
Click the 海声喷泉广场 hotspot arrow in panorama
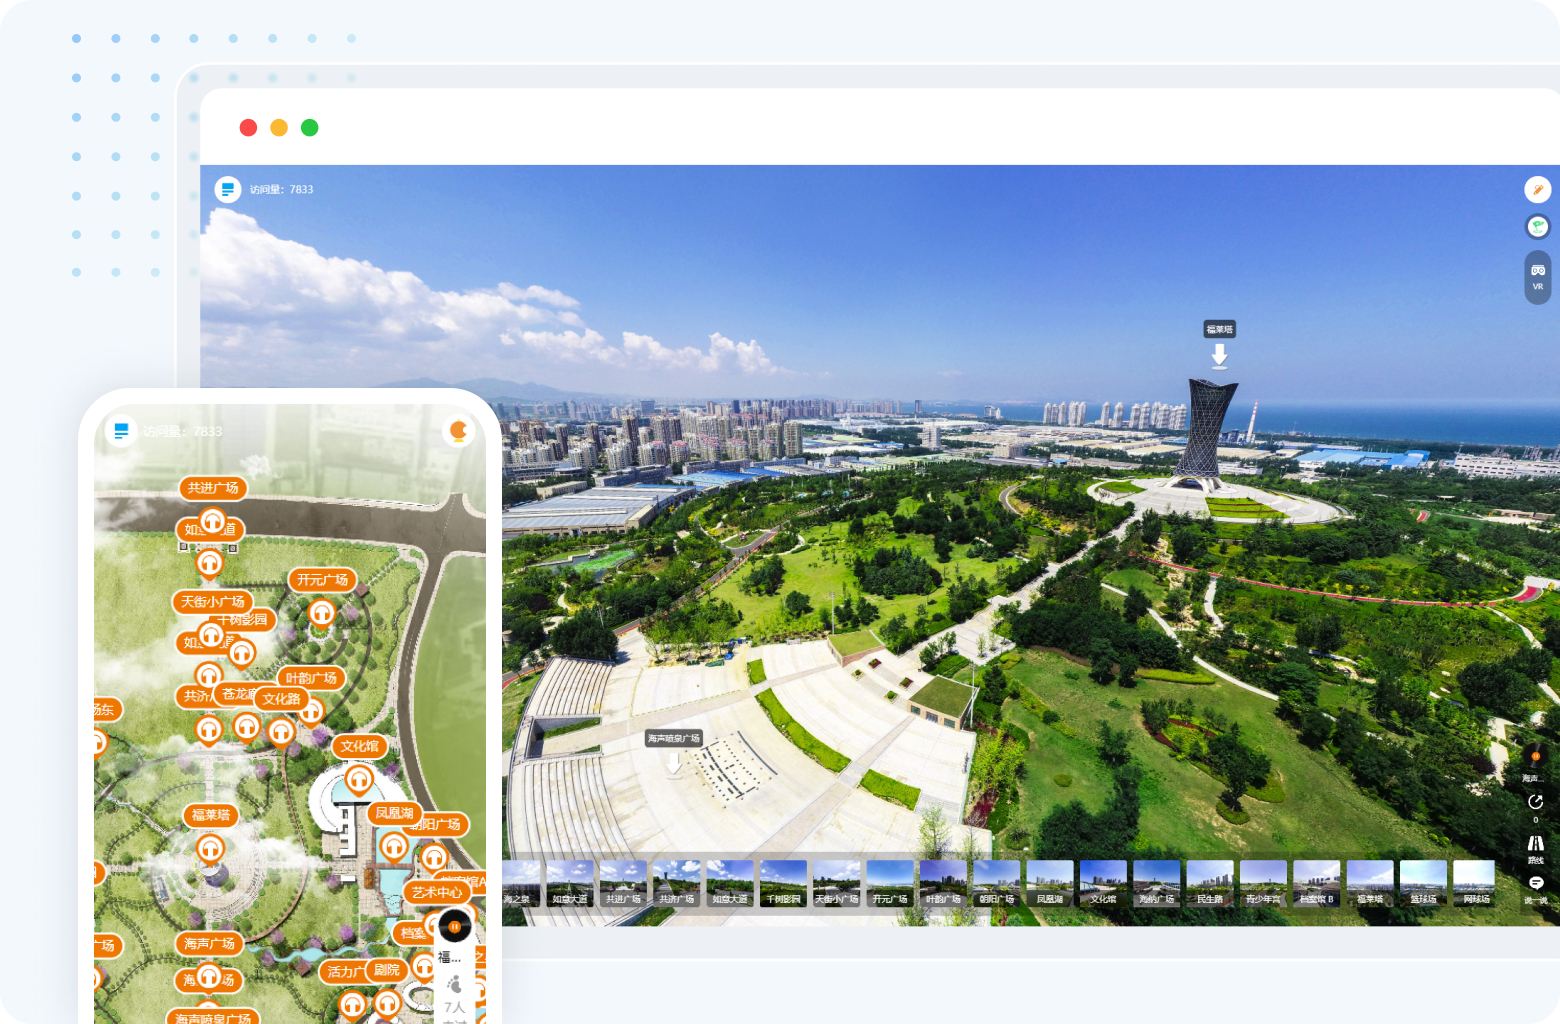pyautogui.click(x=674, y=764)
